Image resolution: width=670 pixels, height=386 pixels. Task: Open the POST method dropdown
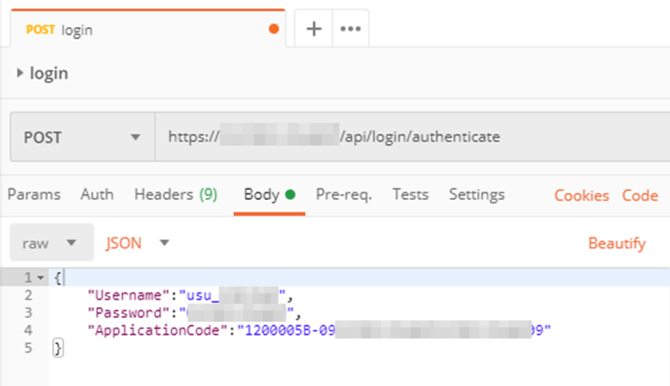(82, 137)
